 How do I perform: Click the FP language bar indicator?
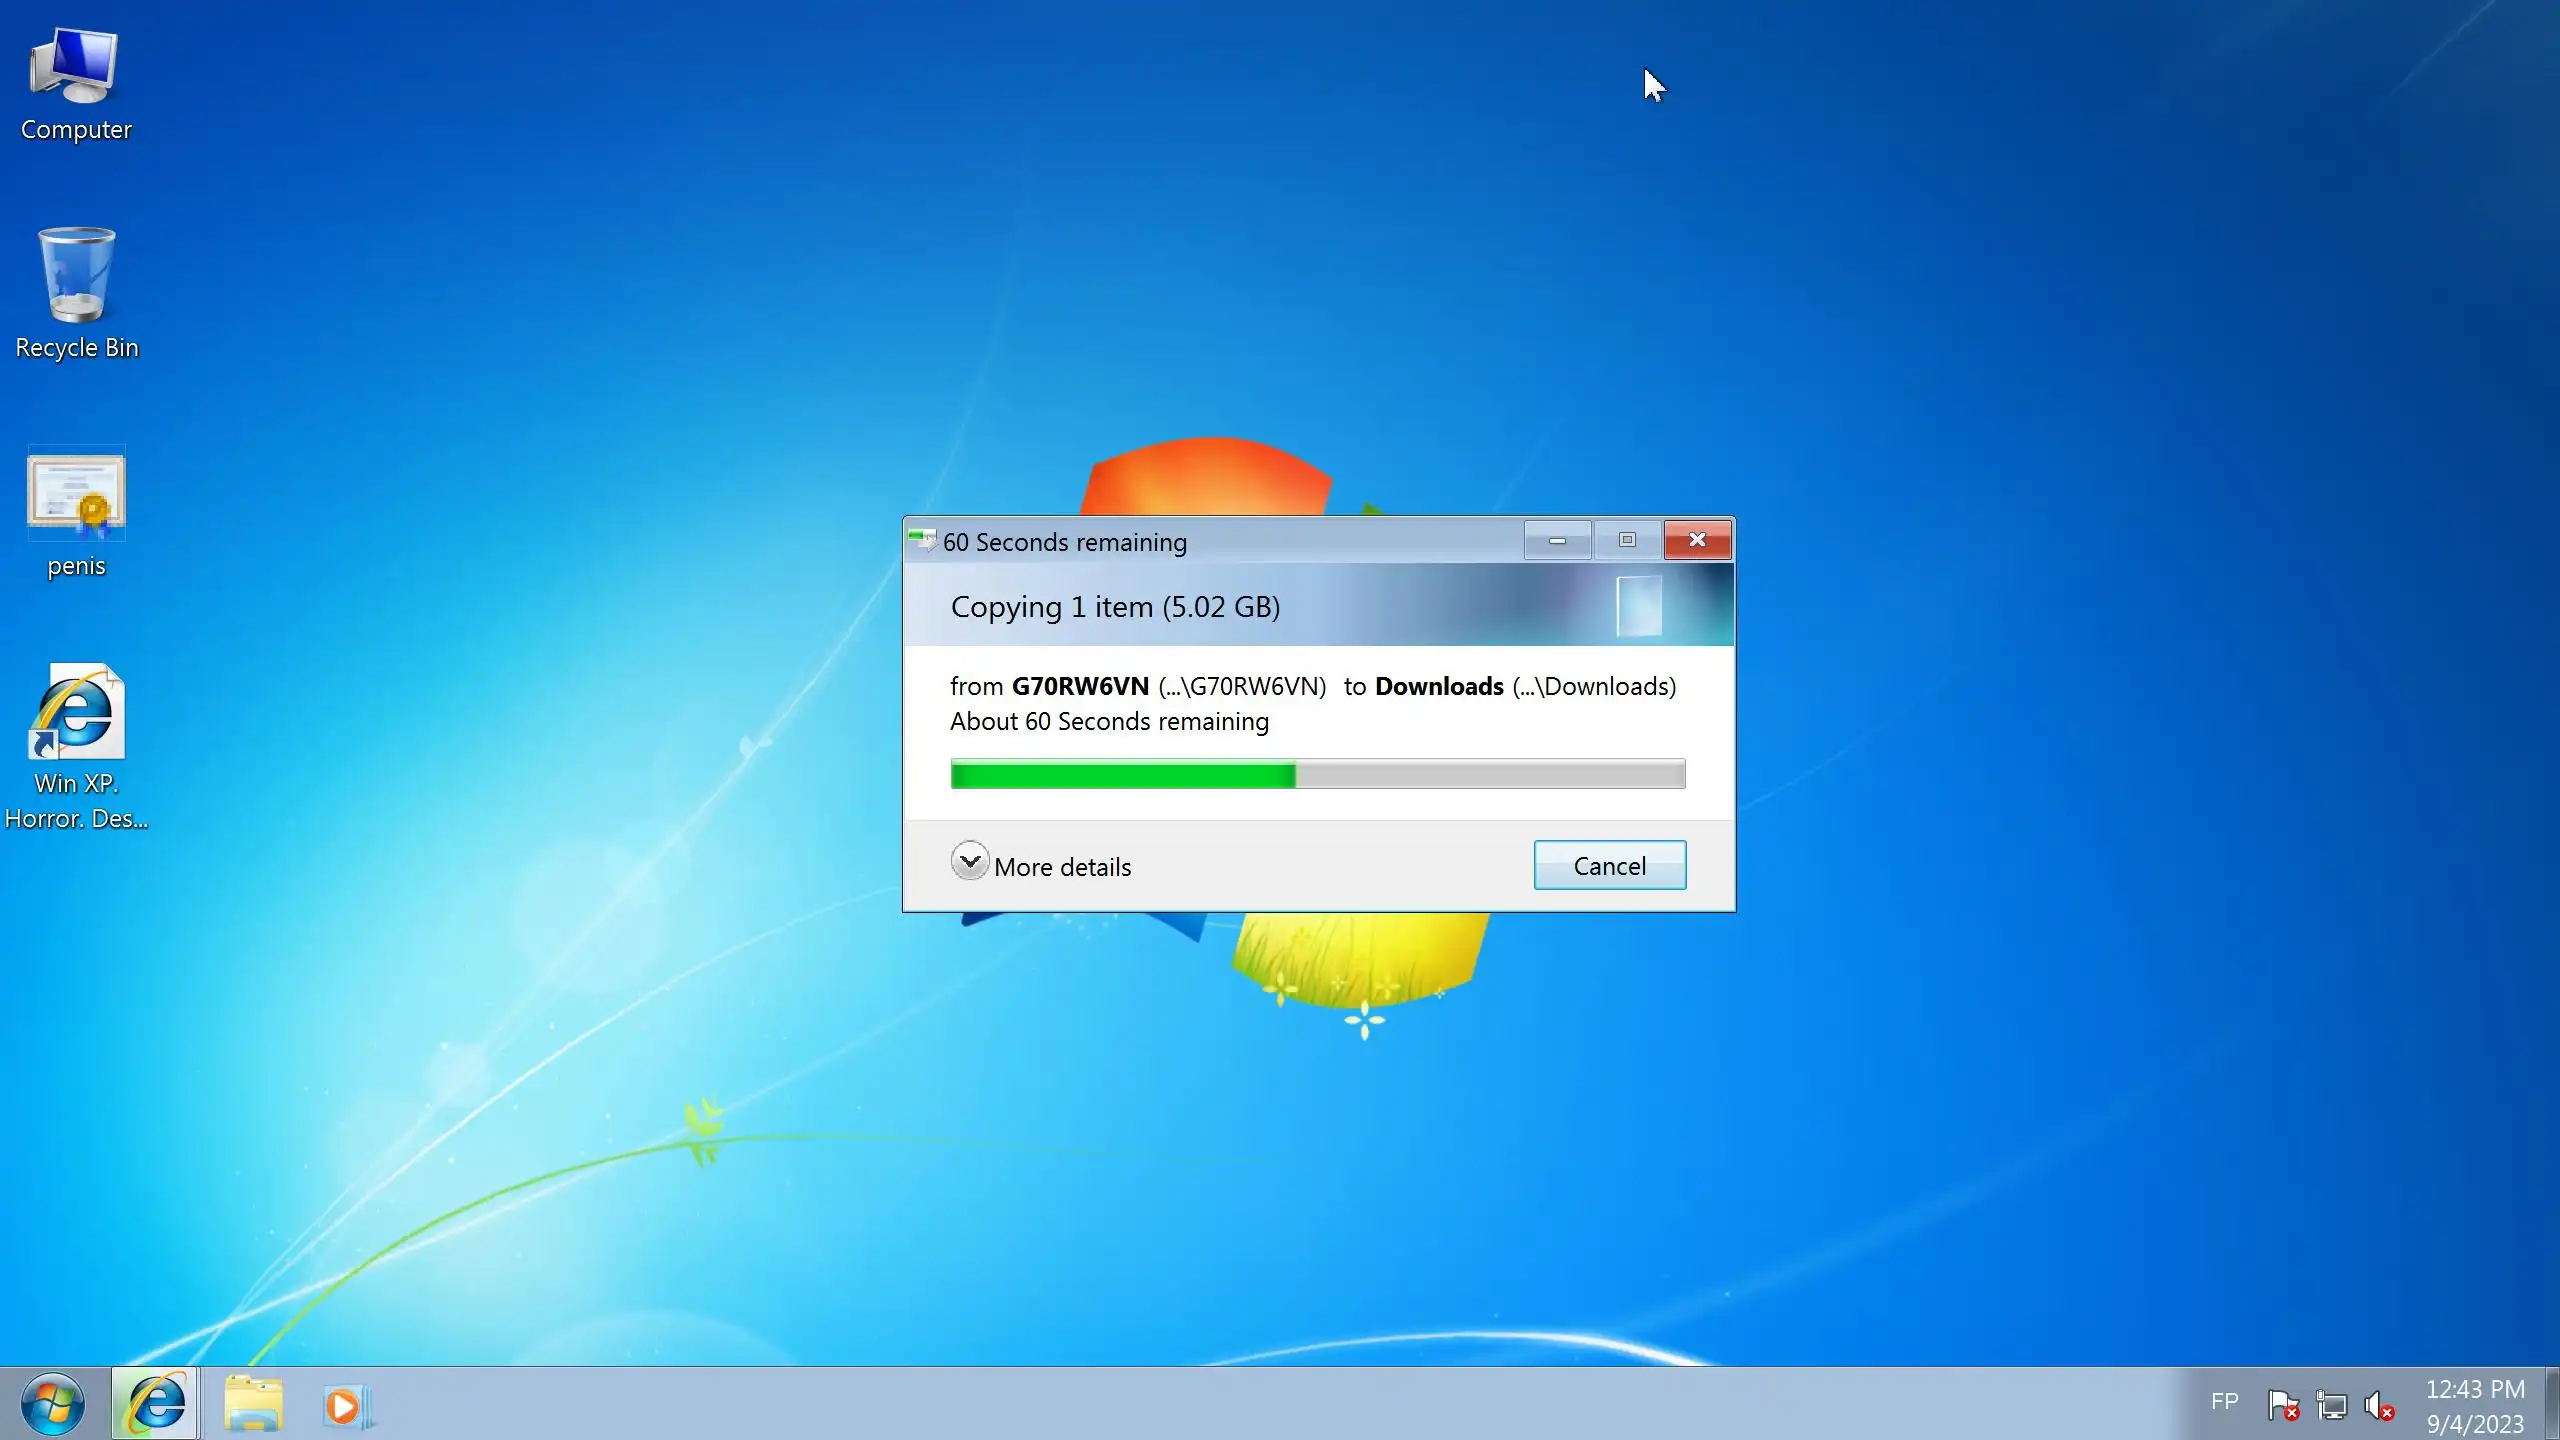click(x=2224, y=1401)
